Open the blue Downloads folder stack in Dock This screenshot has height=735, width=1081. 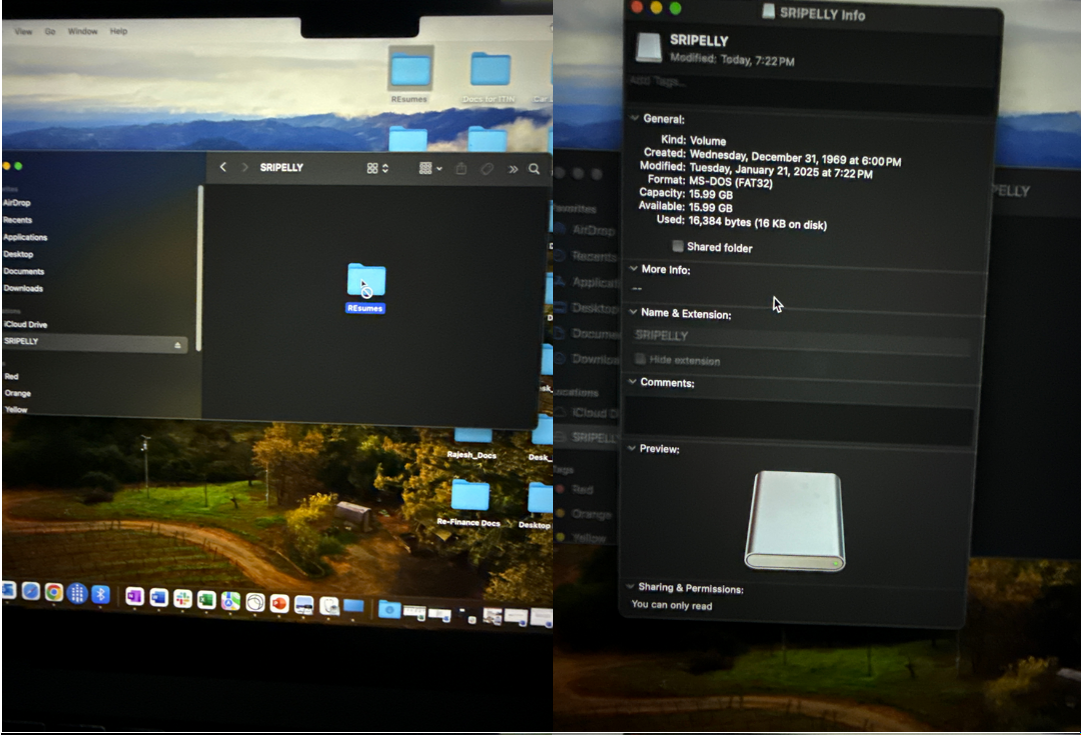click(390, 610)
